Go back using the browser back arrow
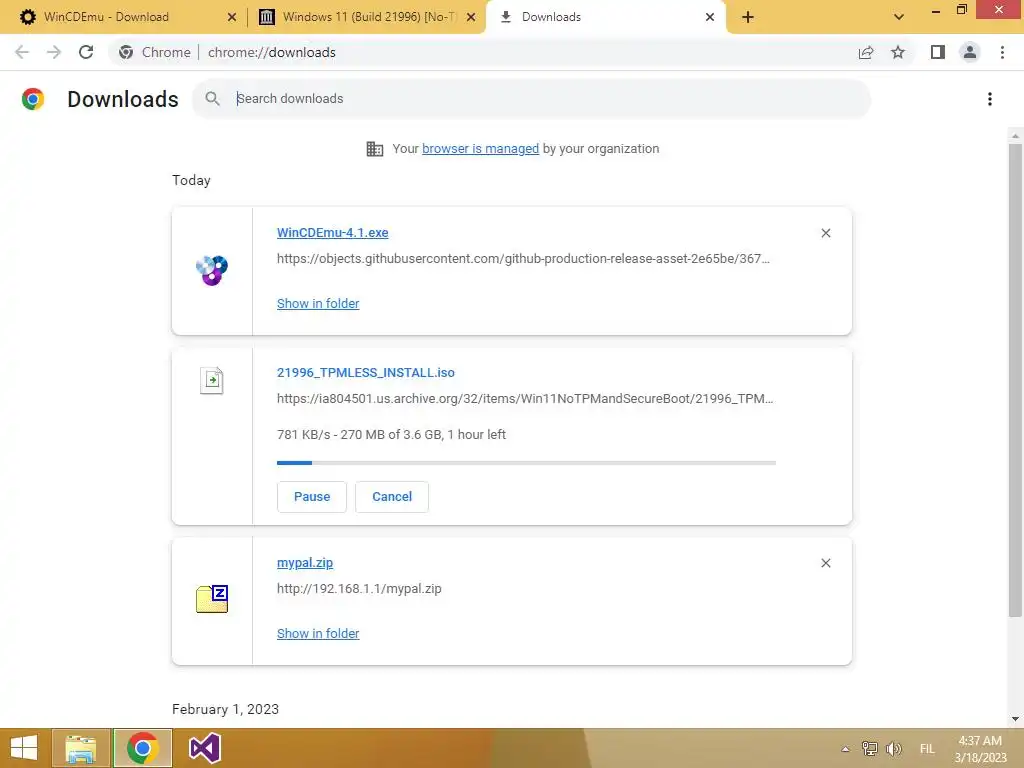 [x=22, y=52]
